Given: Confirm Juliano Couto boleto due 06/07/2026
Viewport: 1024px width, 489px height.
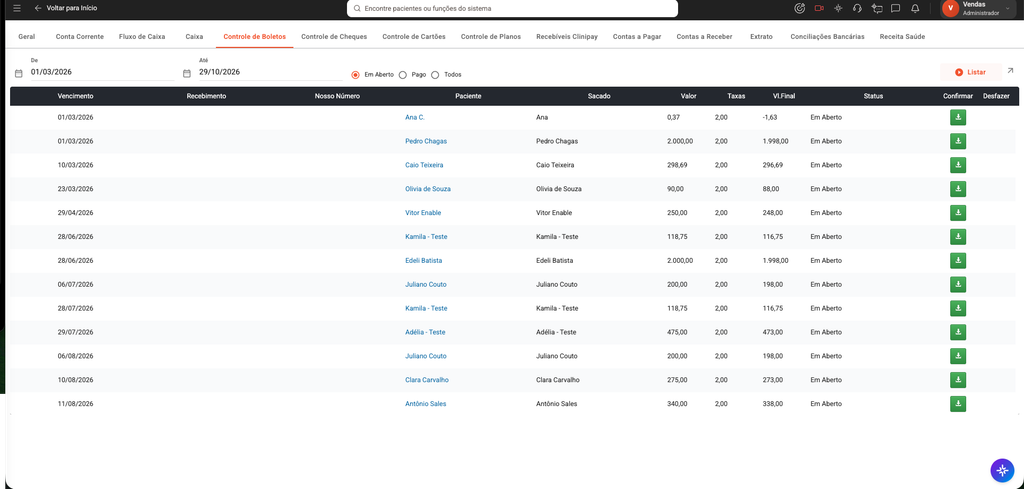Looking at the screenshot, I should 958,285.
